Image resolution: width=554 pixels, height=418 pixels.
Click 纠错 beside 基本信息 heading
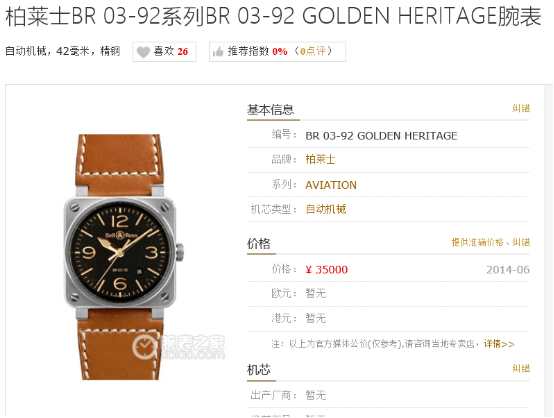[x=521, y=108]
